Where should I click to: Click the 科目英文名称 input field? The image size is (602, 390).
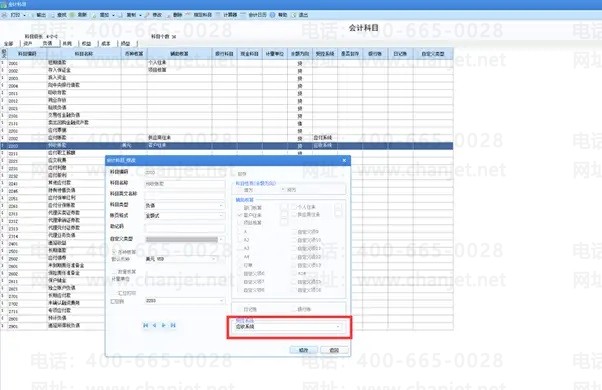tap(185, 194)
